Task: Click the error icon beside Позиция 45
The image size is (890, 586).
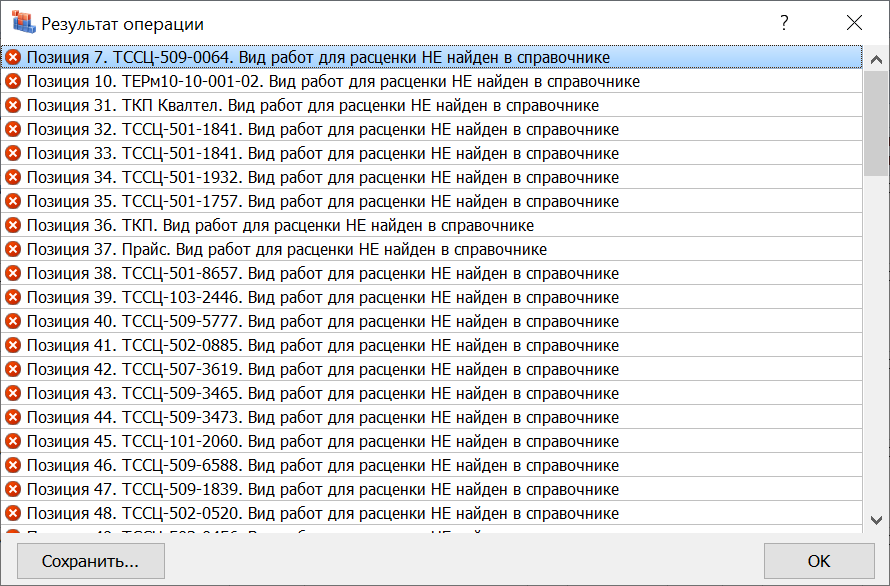Action: pos(13,441)
